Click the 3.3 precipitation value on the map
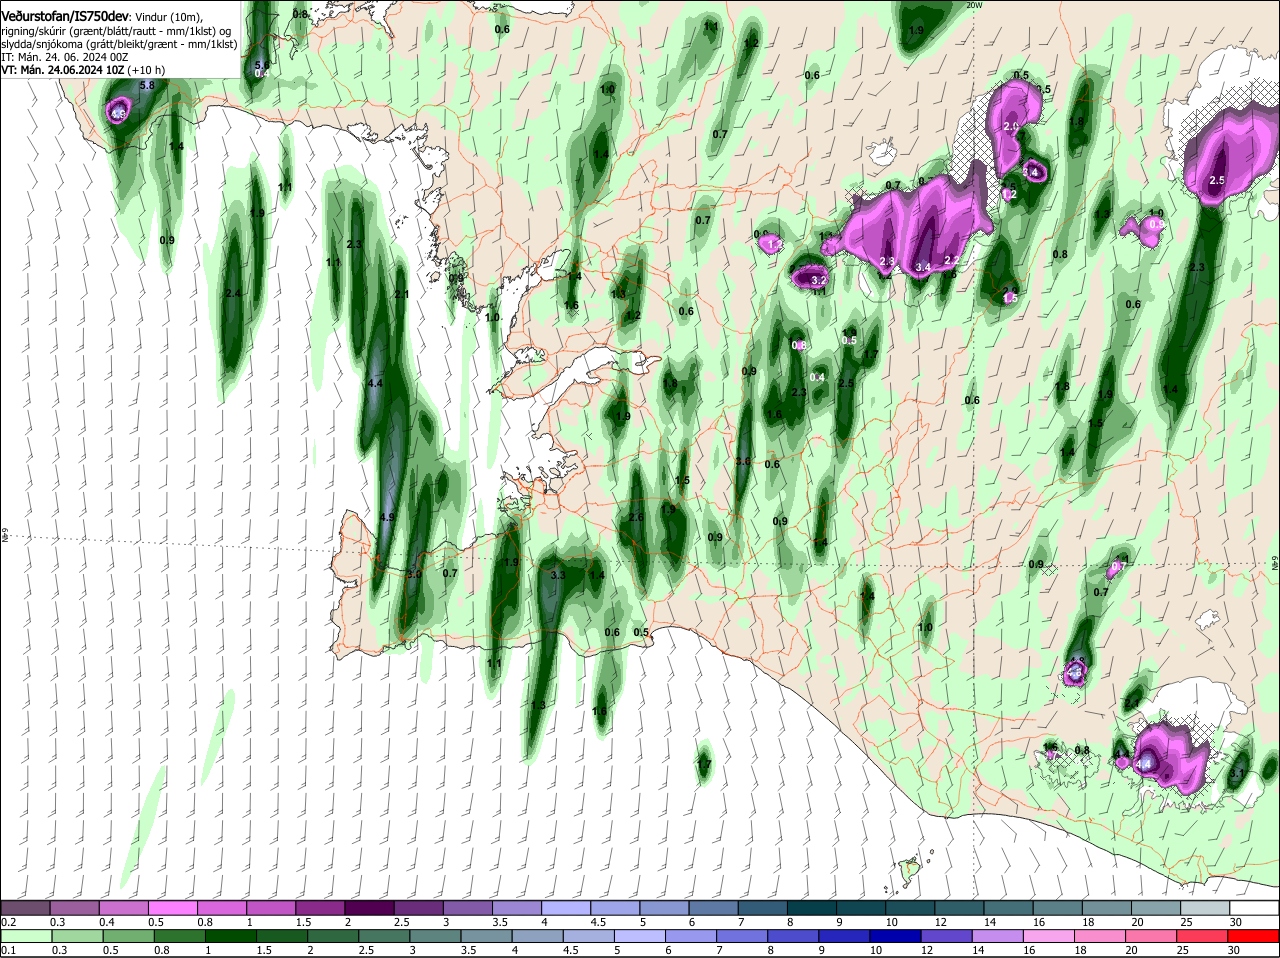Image resolution: width=1280 pixels, height=958 pixels. pos(558,575)
